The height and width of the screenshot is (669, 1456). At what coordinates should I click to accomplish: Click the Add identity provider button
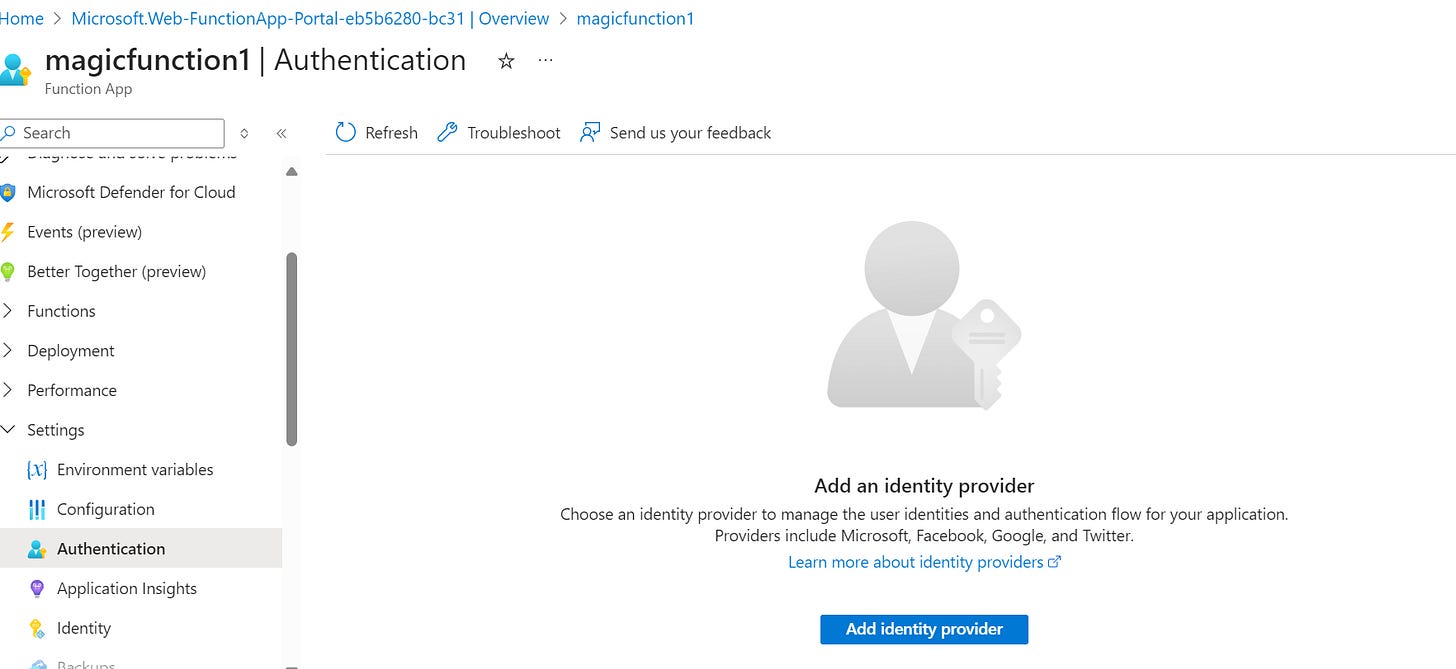[x=923, y=629]
